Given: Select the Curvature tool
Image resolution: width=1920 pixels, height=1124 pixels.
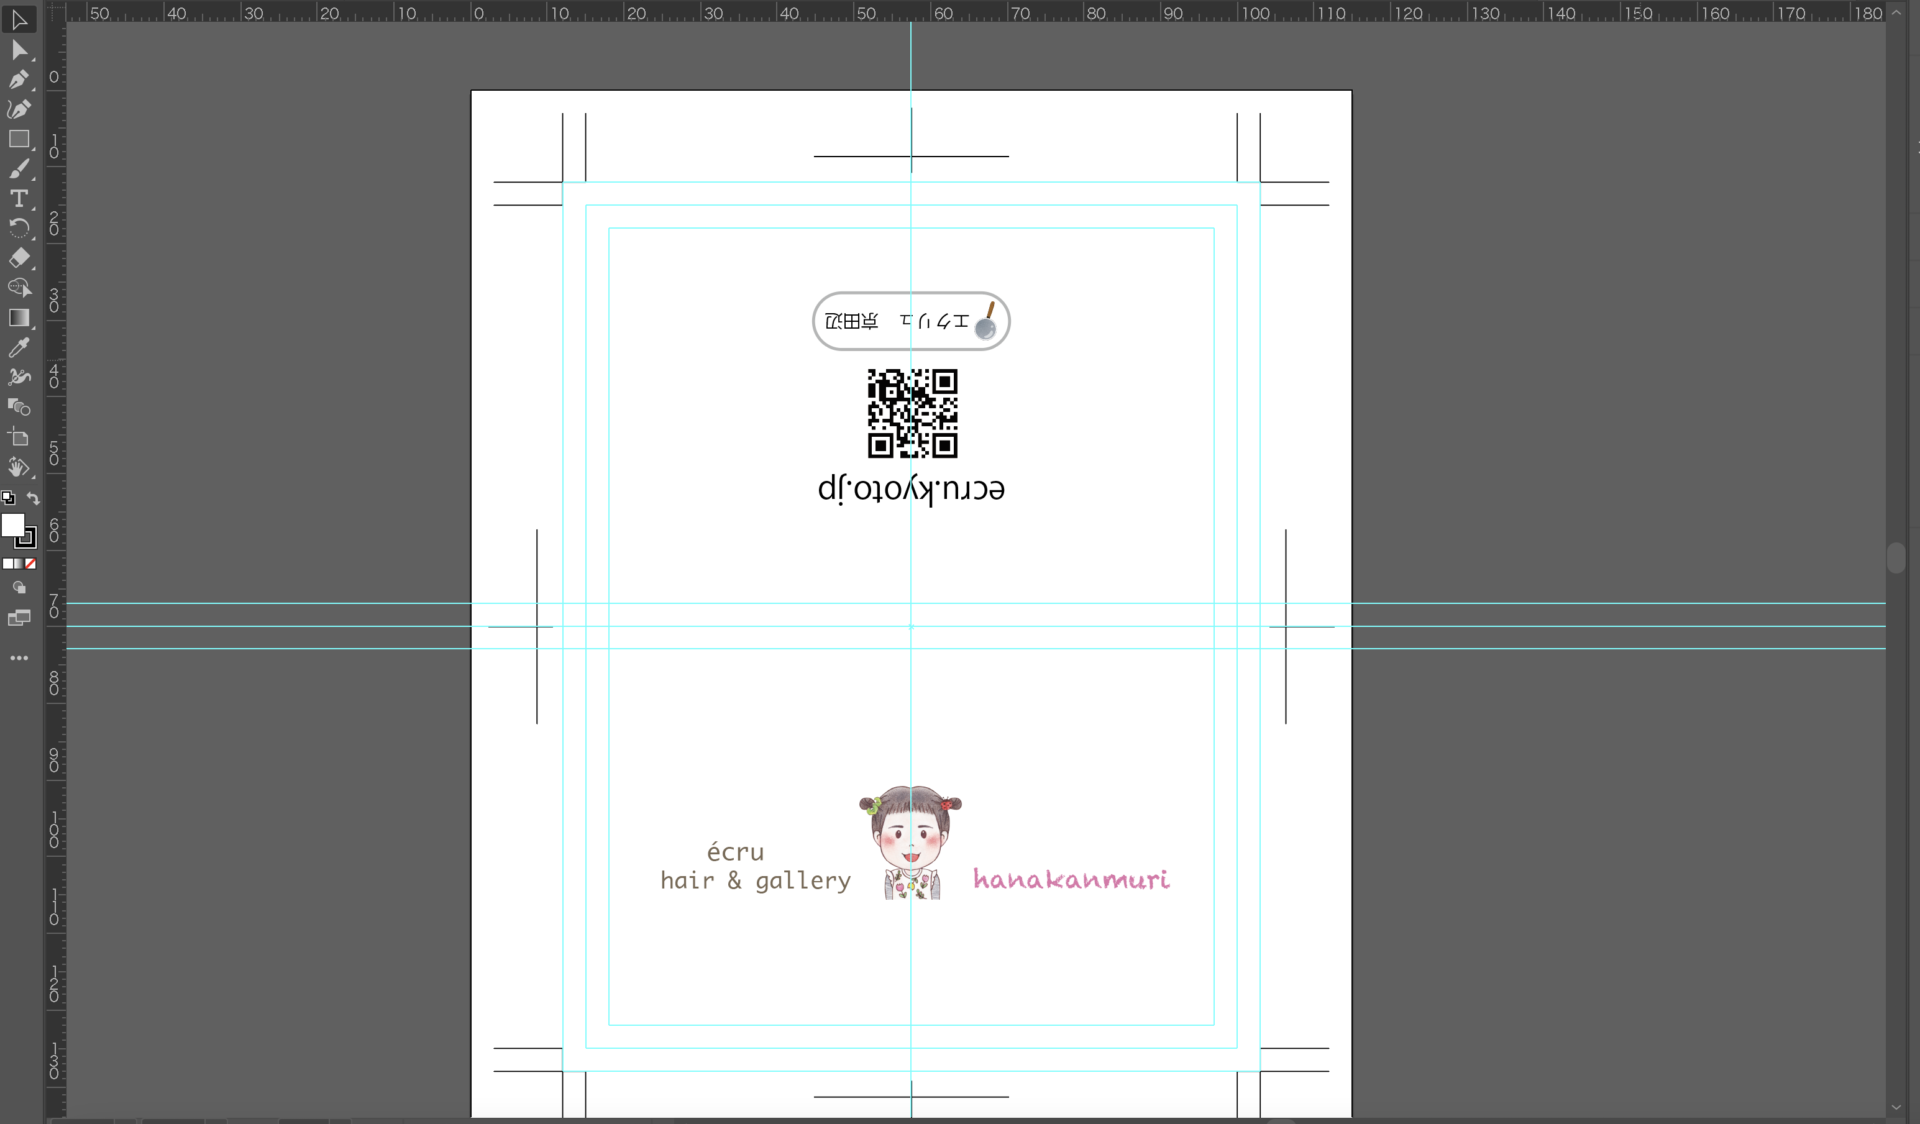Looking at the screenshot, I should click(19, 109).
